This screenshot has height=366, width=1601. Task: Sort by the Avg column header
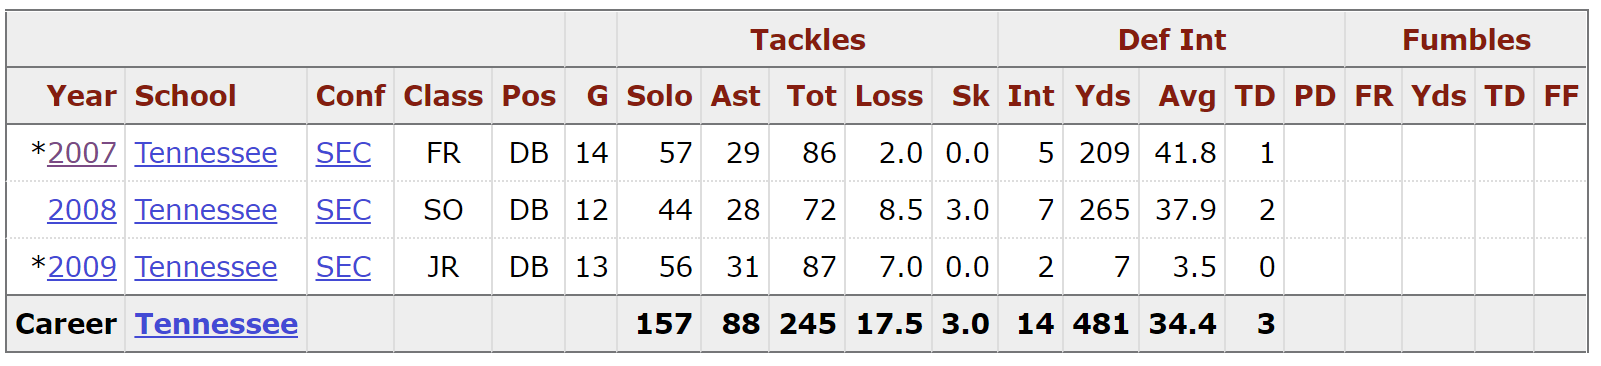point(1187,96)
